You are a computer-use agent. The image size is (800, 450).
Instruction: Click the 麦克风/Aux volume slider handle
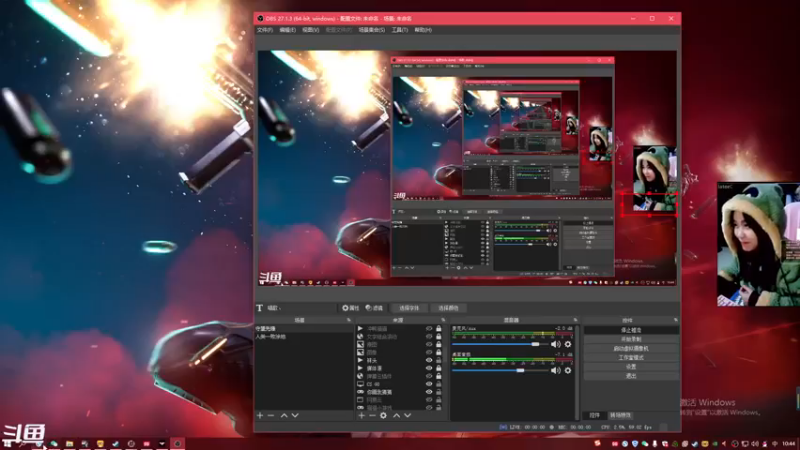click(x=535, y=344)
